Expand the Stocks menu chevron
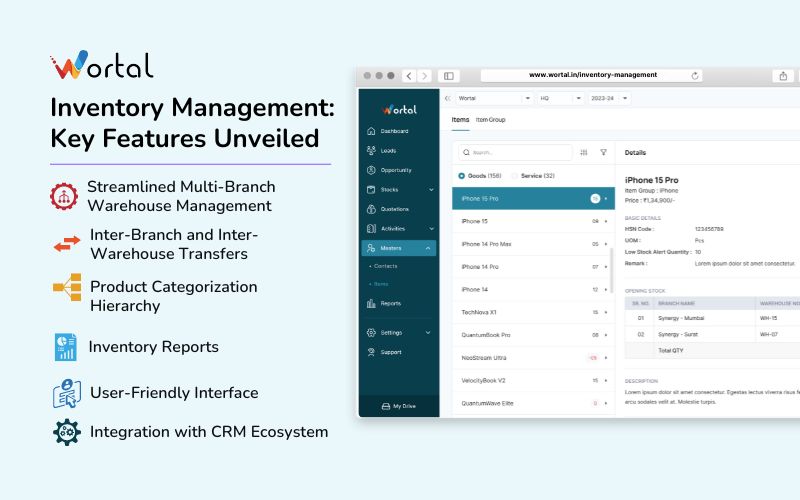Screen dimensions: 800x500 431,189
